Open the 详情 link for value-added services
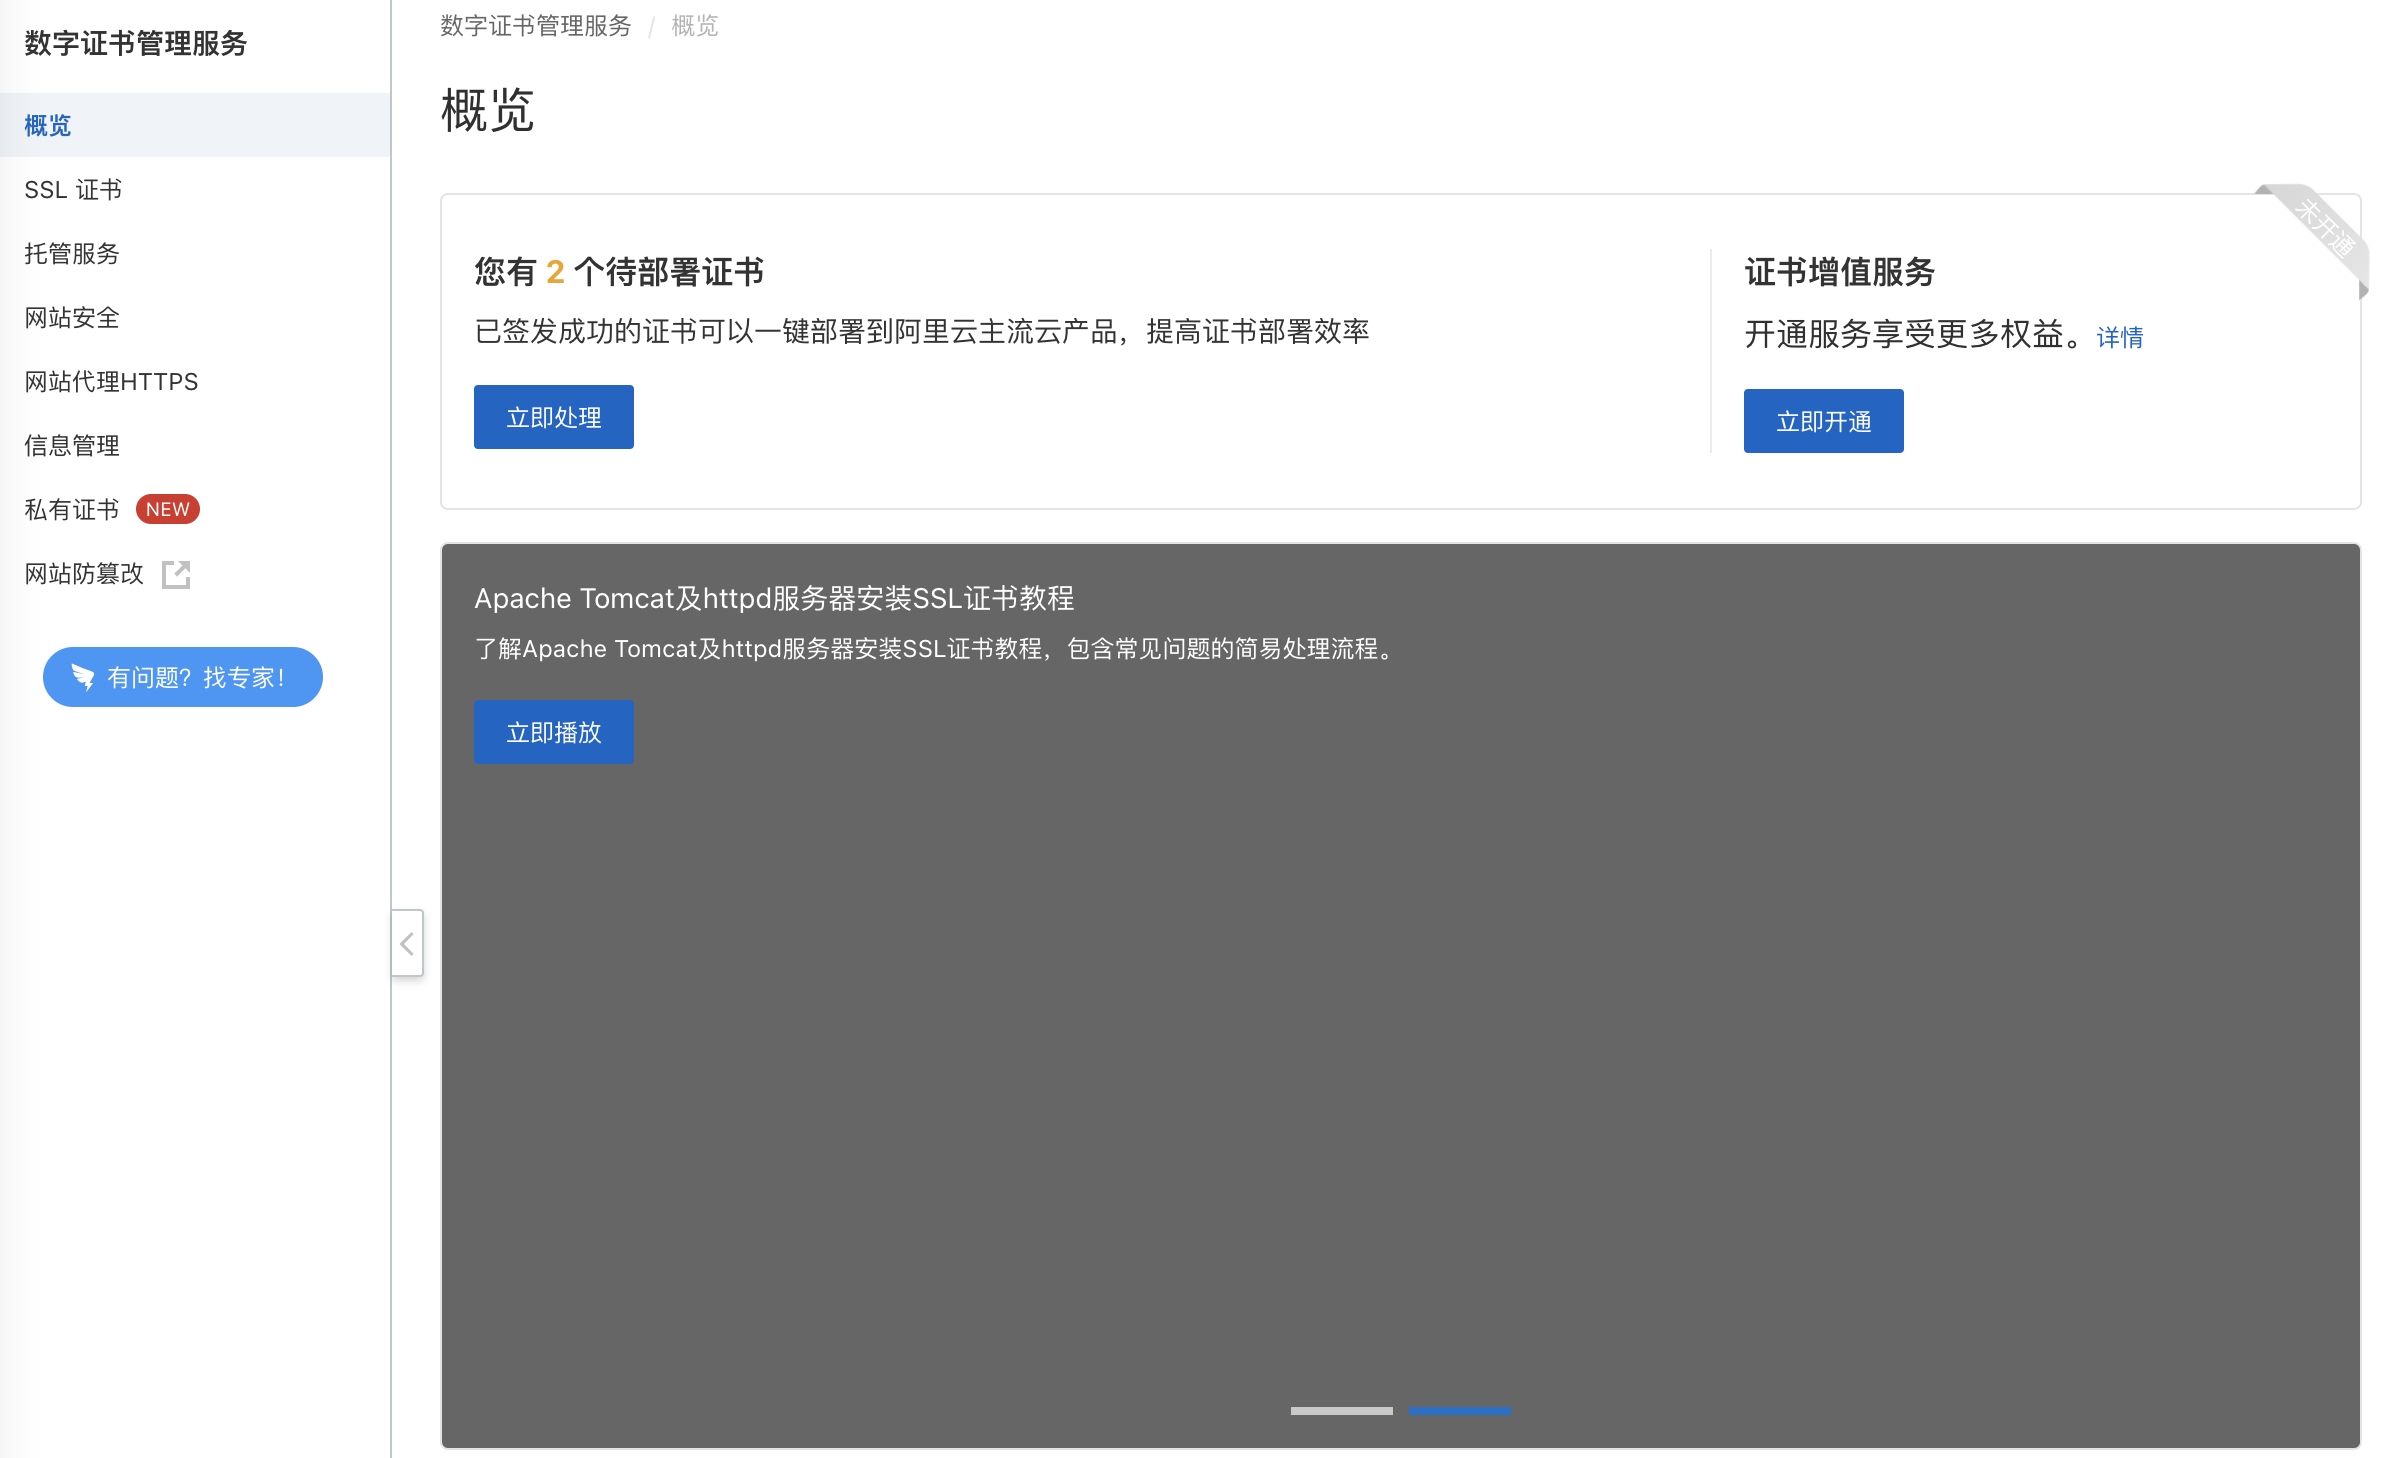 pos(2119,338)
